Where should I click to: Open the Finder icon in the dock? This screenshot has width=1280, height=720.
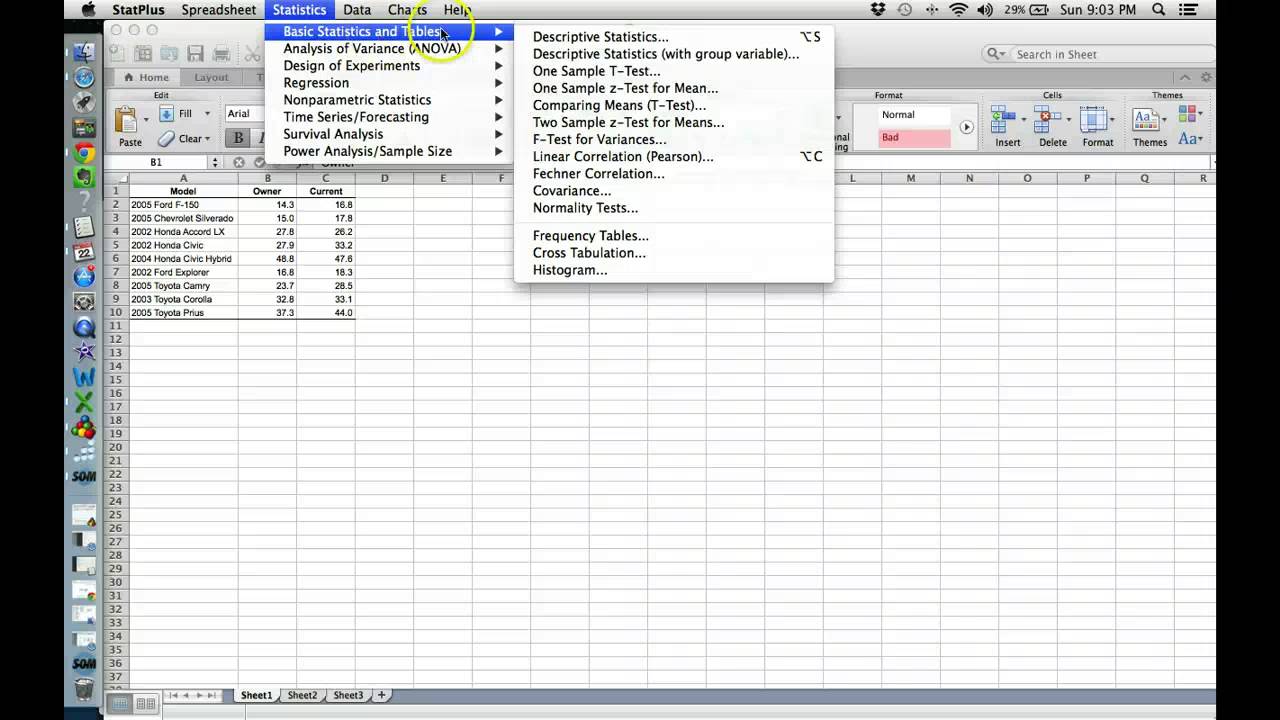[x=84, y=53]
